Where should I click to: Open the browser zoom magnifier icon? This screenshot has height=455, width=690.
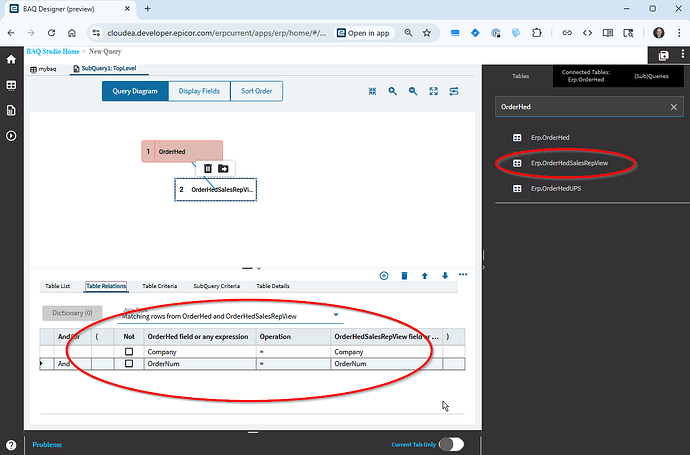point(408,33)
